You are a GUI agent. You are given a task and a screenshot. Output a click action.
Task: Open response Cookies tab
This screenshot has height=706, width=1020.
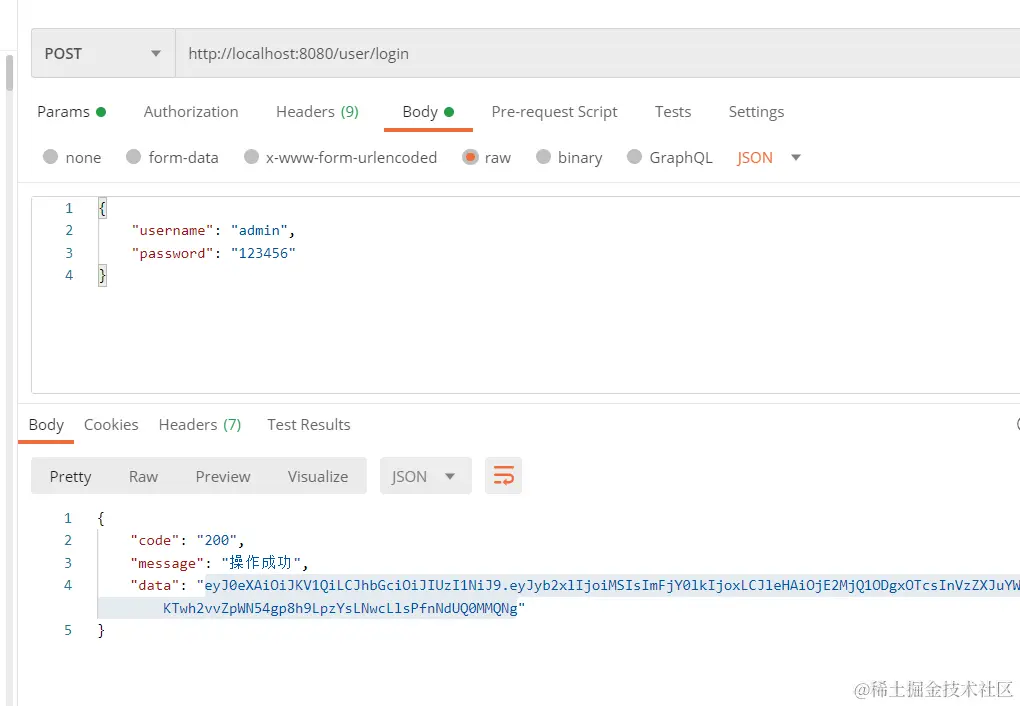click(x=111, y=425)
